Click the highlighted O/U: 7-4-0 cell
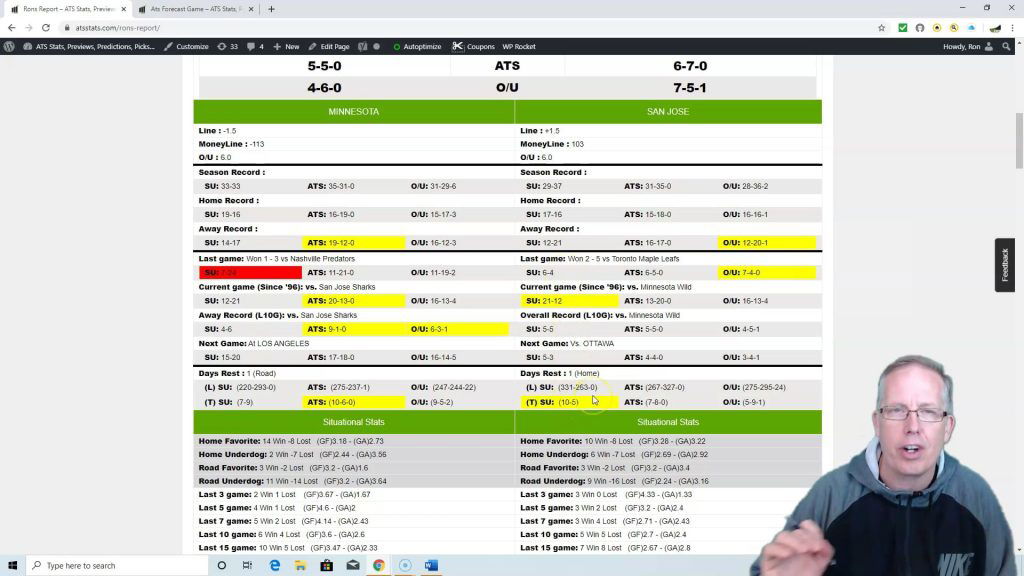The width and height of the screenshot is (1024, 576). pyautogui.click(x=767, y=272)
